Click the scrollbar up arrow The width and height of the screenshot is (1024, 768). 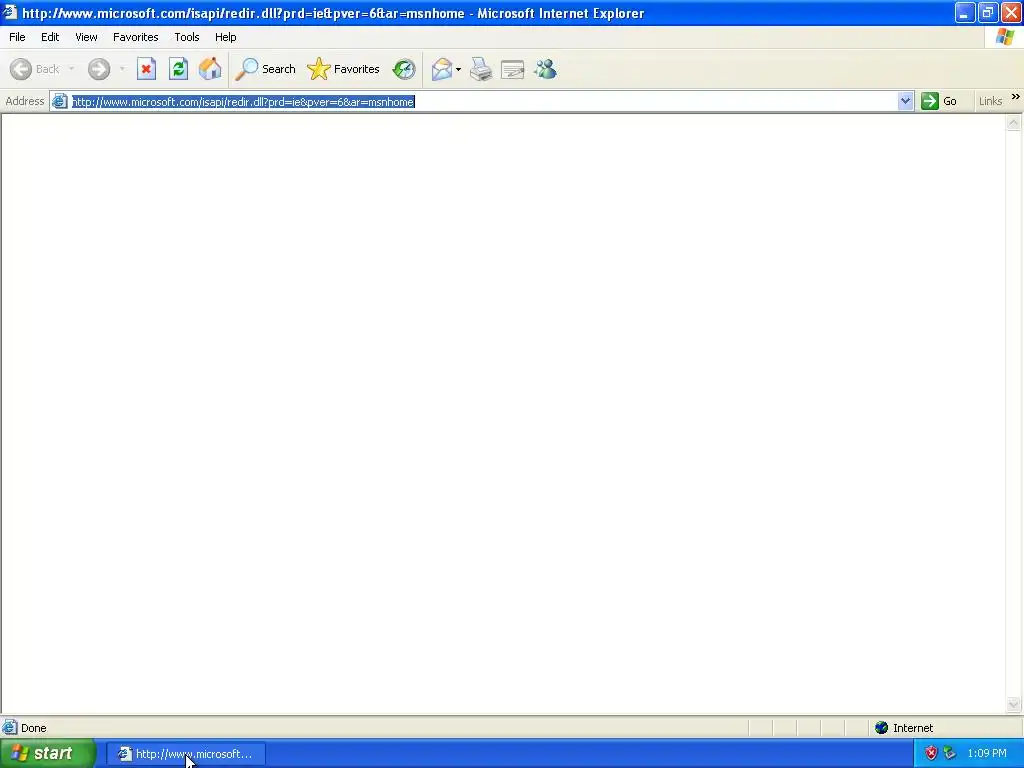[x=1014, y=123]
